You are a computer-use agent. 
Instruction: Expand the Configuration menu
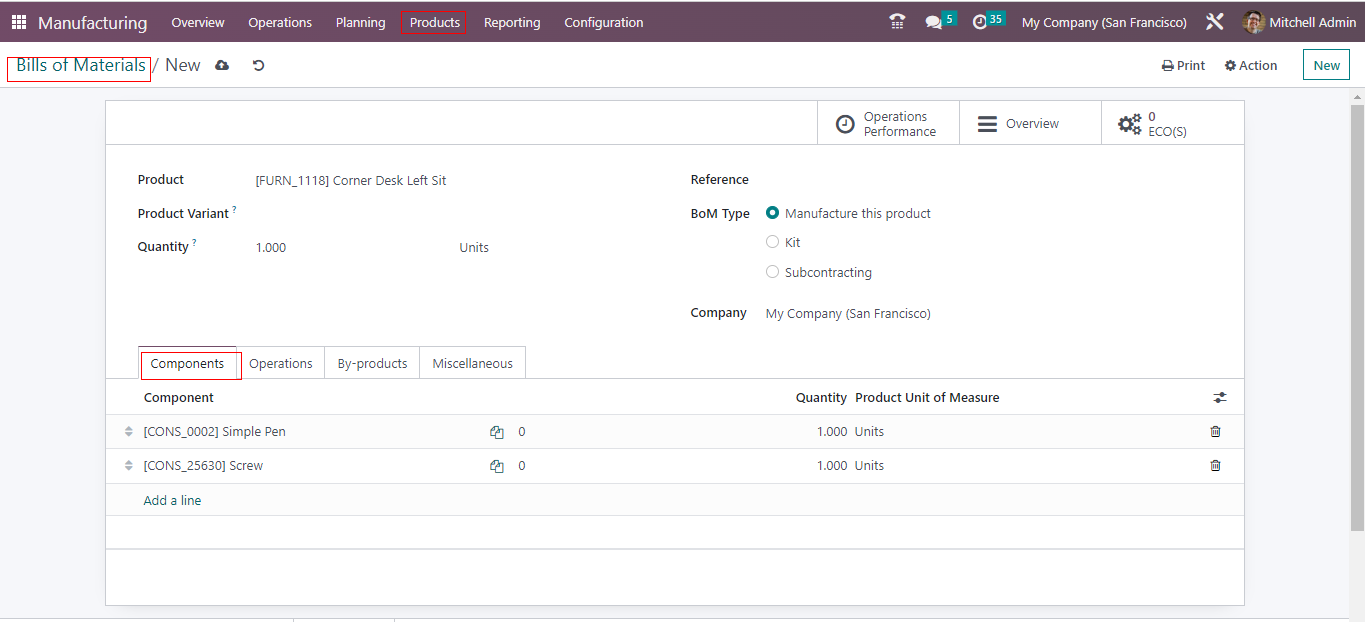(603, 22)
